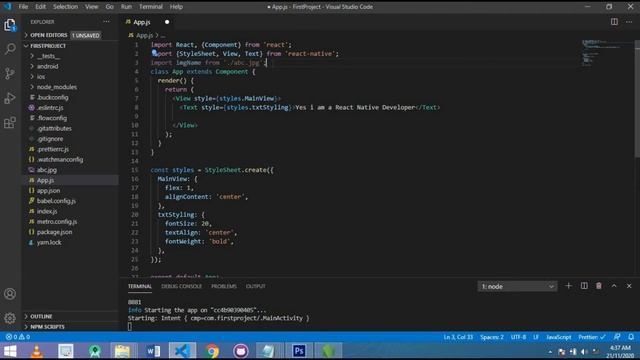Click the editor vertical scrollbar
This screenshot has height=360, width=640.
click(637, 98)
